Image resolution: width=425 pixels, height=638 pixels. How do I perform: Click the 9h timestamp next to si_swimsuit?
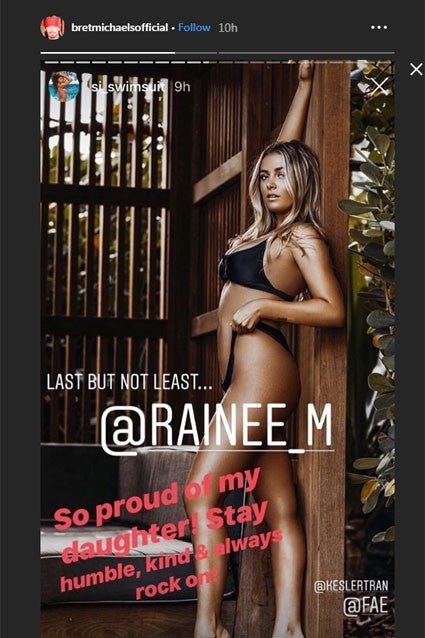182,87
